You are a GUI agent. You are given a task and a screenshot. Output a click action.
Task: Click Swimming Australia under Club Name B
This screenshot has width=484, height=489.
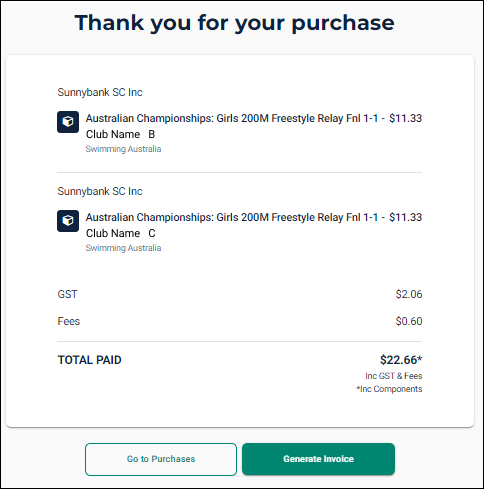(123, 149)
